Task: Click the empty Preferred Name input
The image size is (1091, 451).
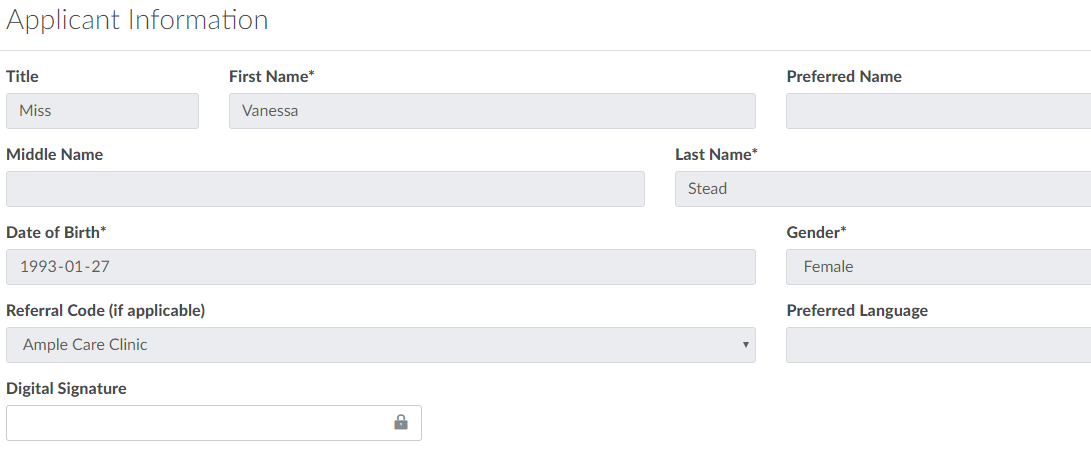Action: click(938, 111)
